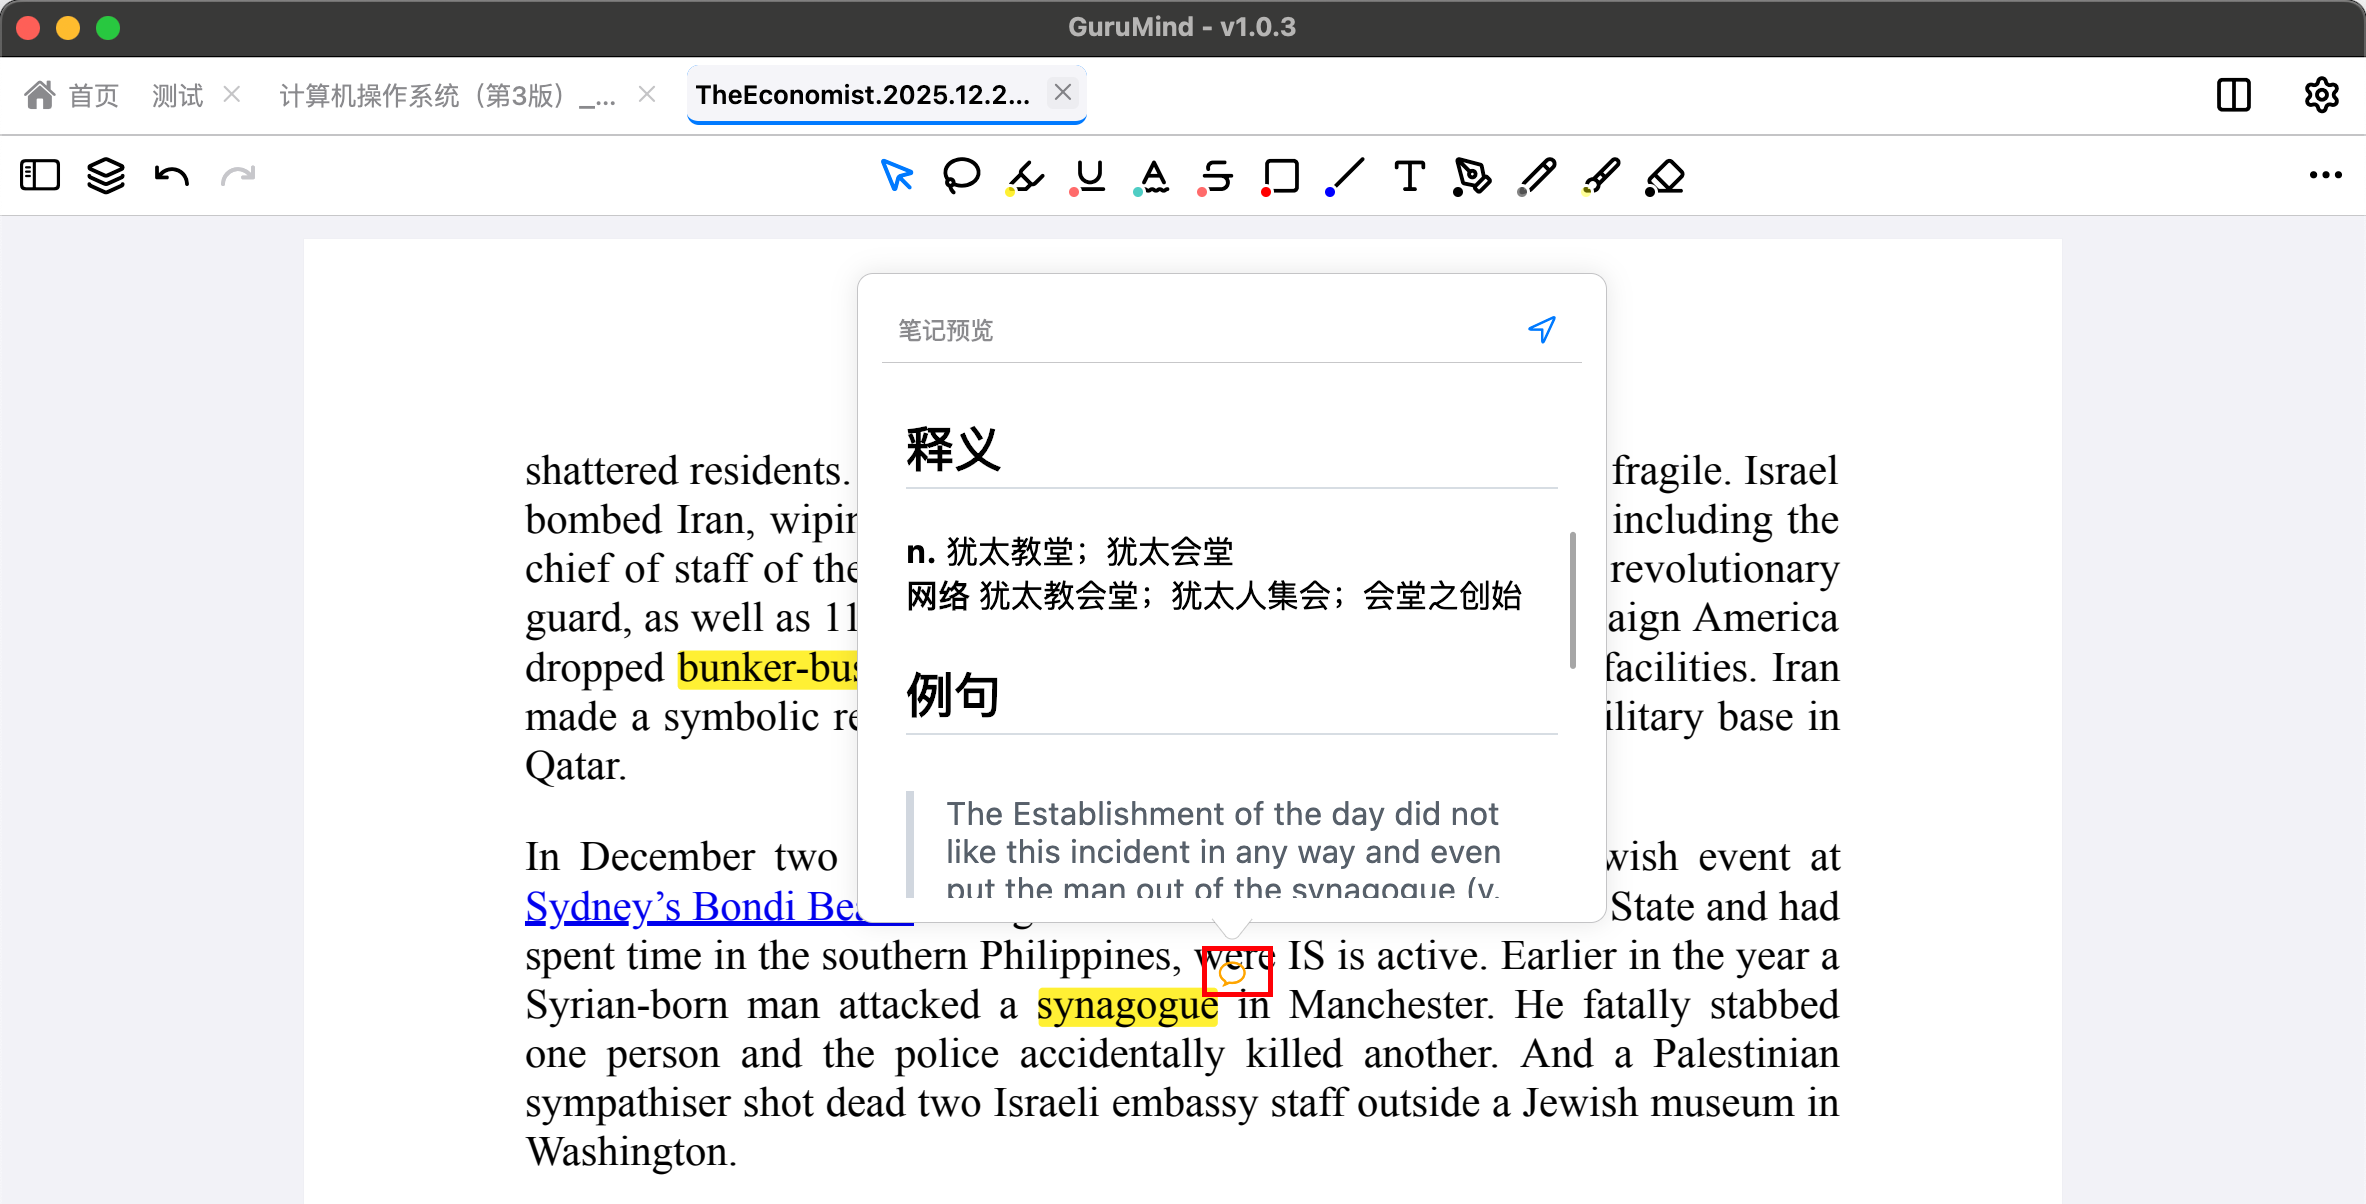Viewport: 2366px width, 1204px height.
Task: Close the TheEconomist tab
Action: pyautogui.click(x=1062, y=93)
